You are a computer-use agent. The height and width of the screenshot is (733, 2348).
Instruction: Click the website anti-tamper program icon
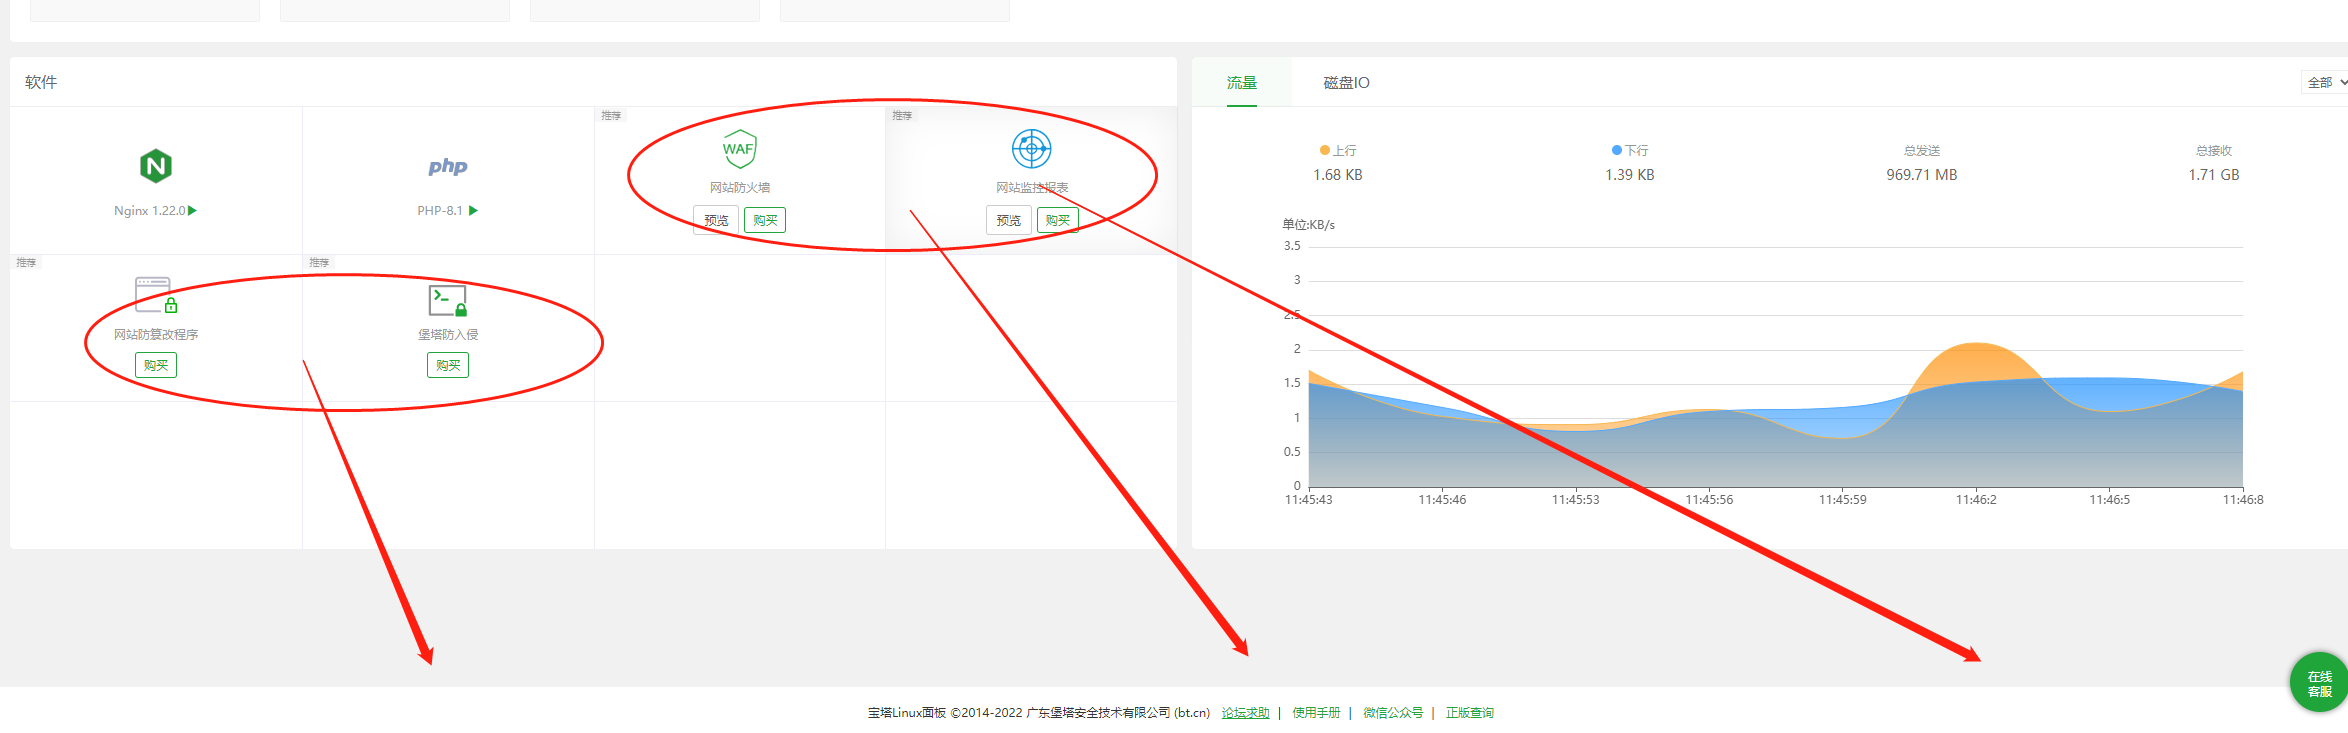coord(156,296)
